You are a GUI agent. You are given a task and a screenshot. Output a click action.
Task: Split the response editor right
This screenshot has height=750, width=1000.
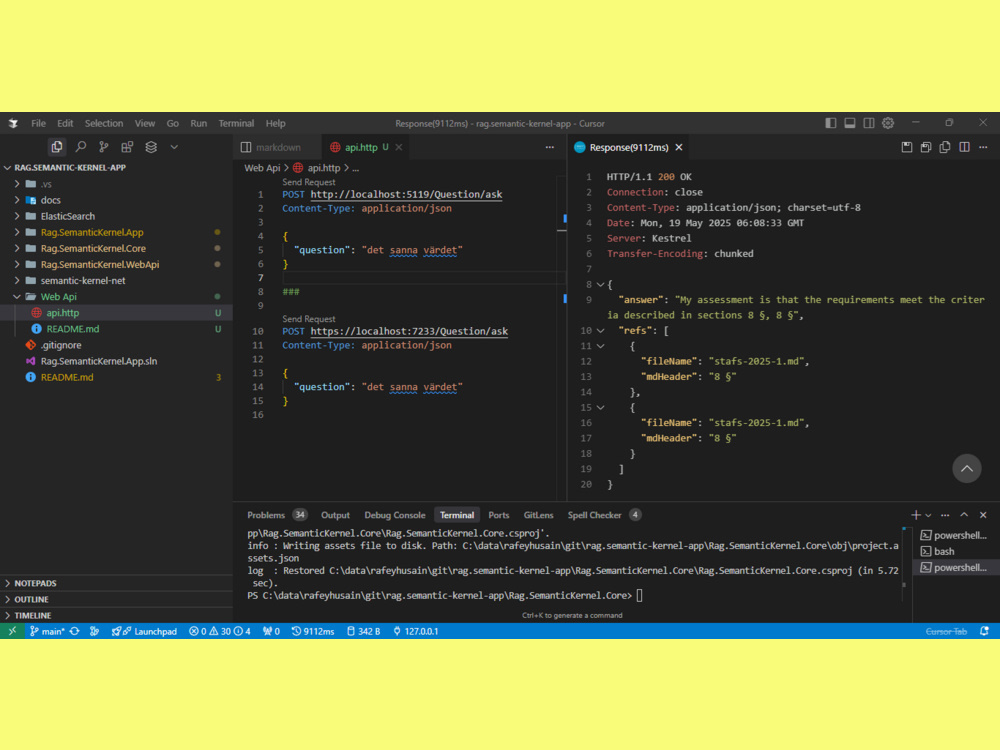[x=964, y=147]
